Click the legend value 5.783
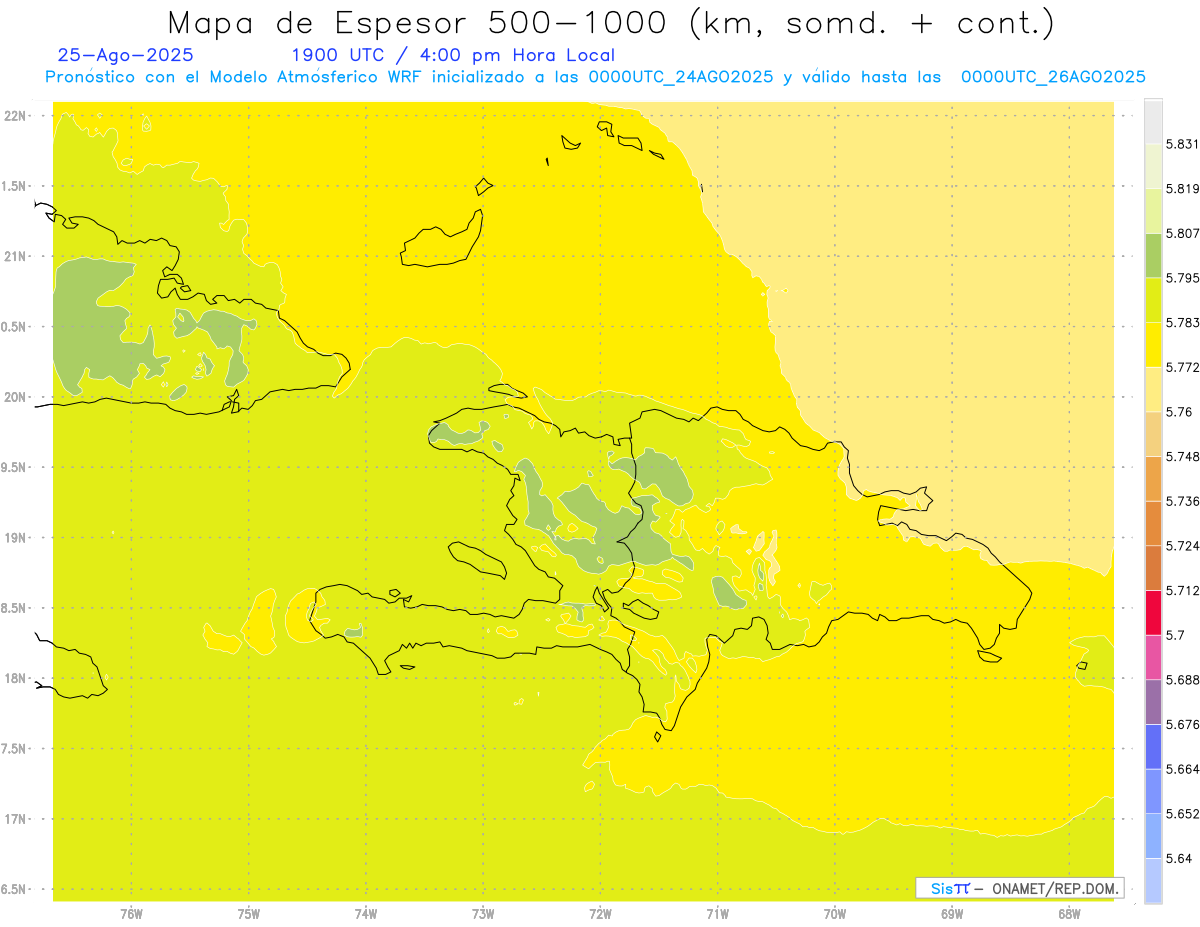The width and height of the screenshot is (1200, 927). (x=1182, y=322)
